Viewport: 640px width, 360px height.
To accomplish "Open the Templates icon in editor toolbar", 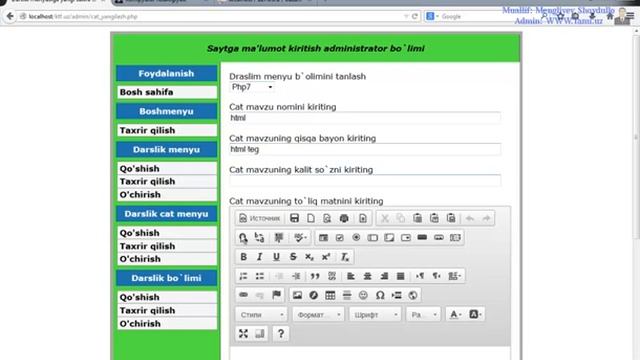I will [x=362, y=218].
